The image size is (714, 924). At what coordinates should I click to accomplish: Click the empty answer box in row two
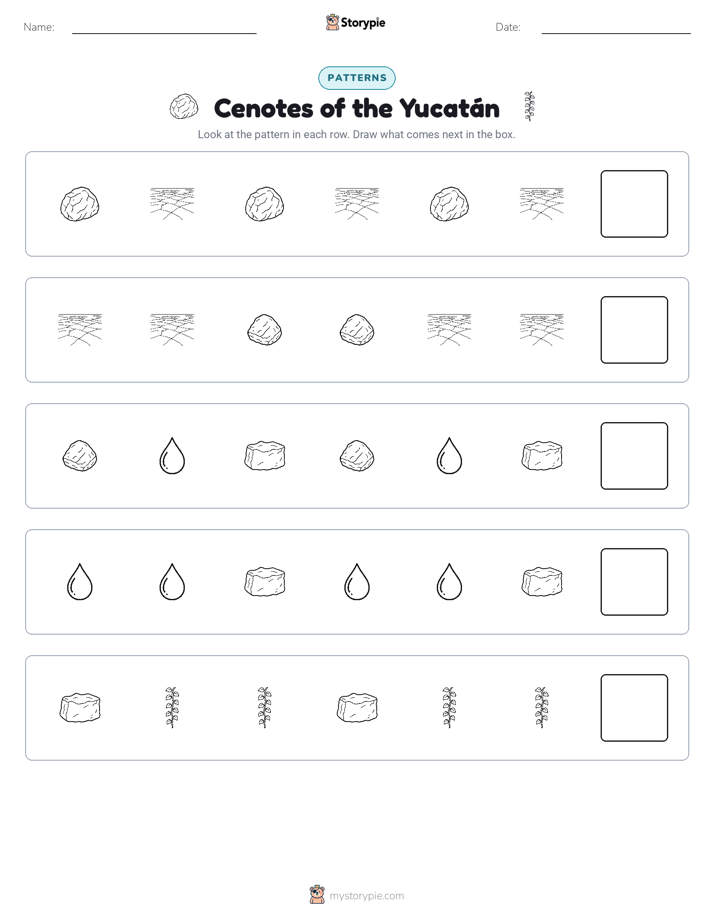pos(634,330)
